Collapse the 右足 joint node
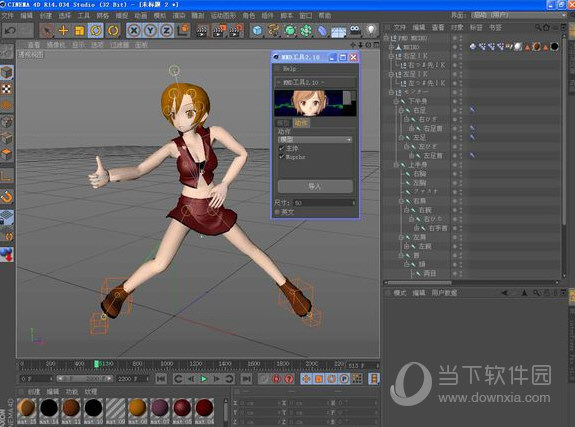The width and height of the screenshot is (575, 427). tap(401, 110)
